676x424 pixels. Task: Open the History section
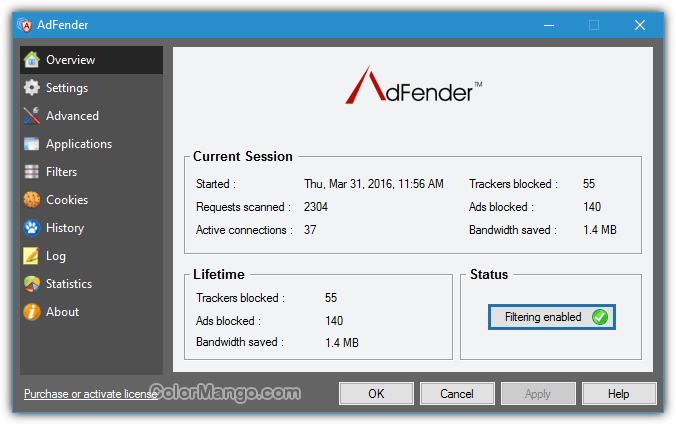91,228
